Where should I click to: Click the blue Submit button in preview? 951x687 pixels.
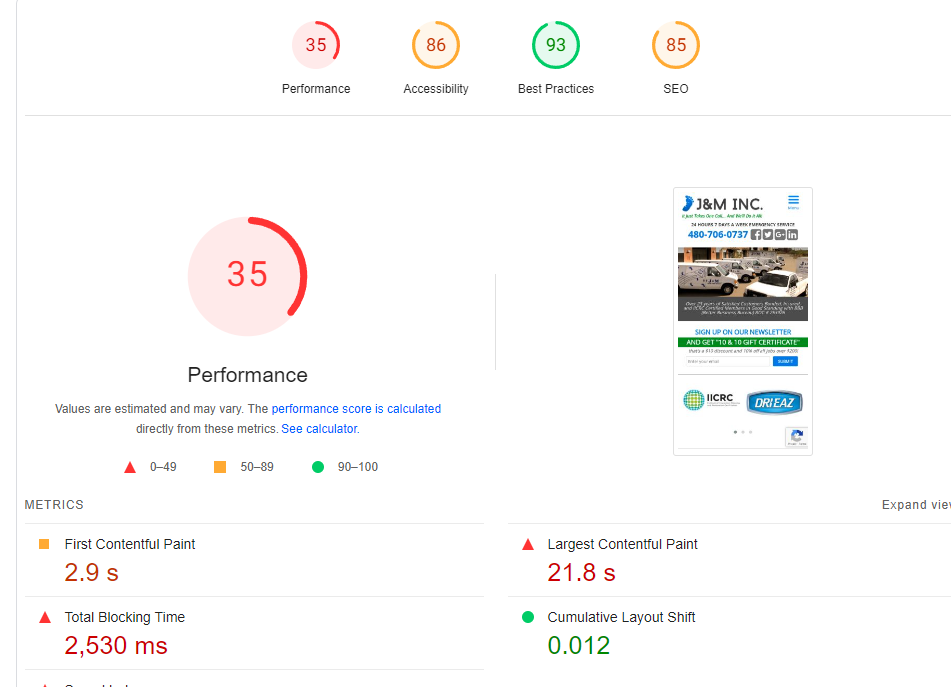pyautogui.click(x=785, y=361)
